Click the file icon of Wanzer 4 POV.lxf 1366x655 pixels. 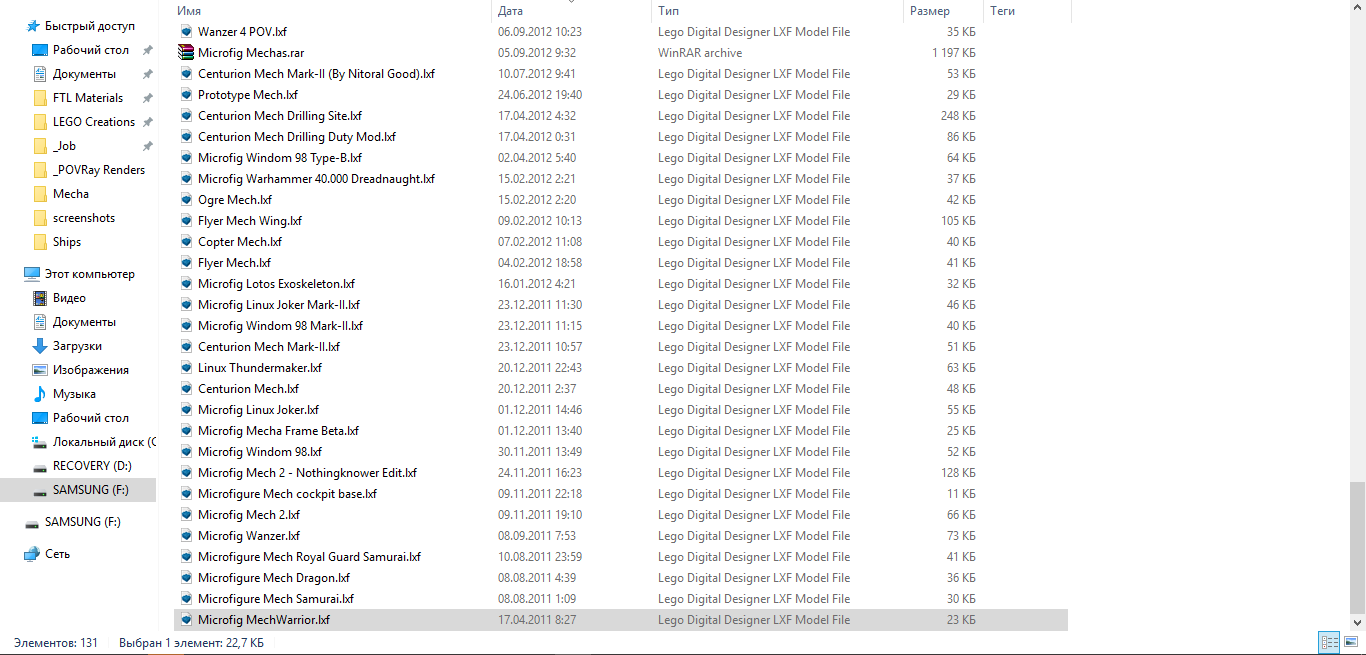tap(186, 32)
